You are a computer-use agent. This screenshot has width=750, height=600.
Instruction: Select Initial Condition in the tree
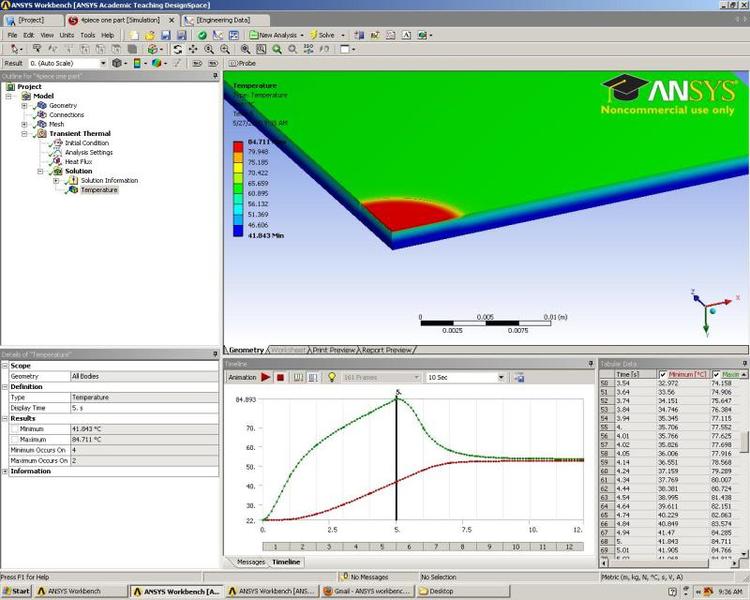click(x=87, y=143)
